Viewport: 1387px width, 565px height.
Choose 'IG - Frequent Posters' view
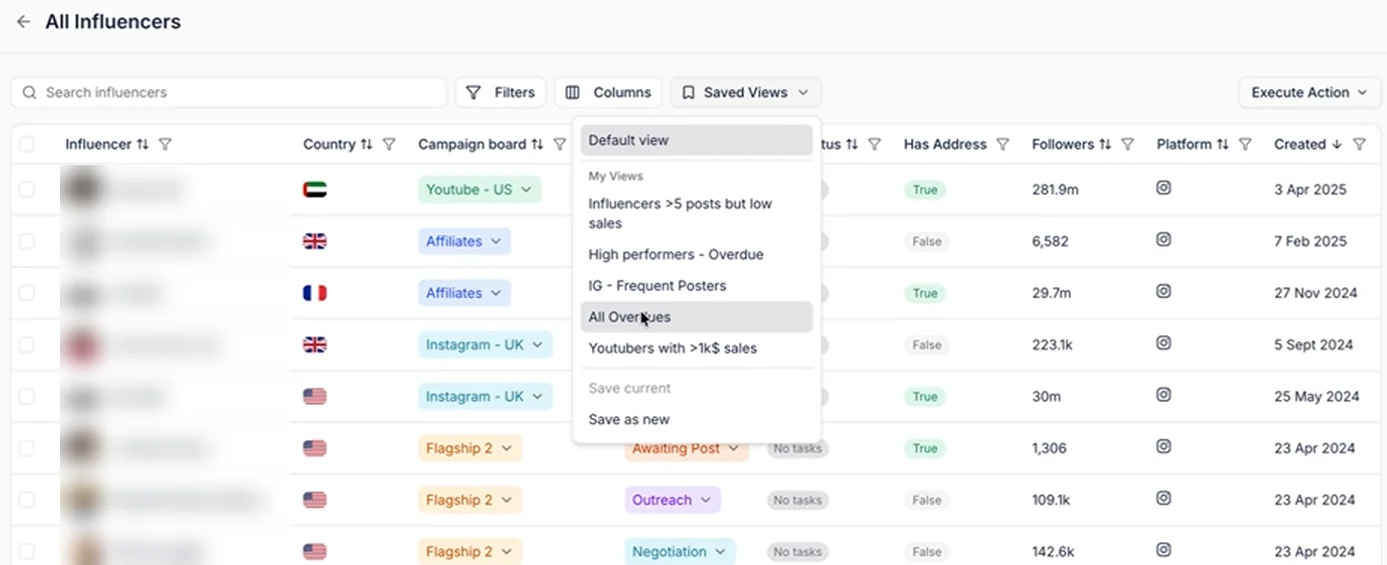(x=696, y=286)
